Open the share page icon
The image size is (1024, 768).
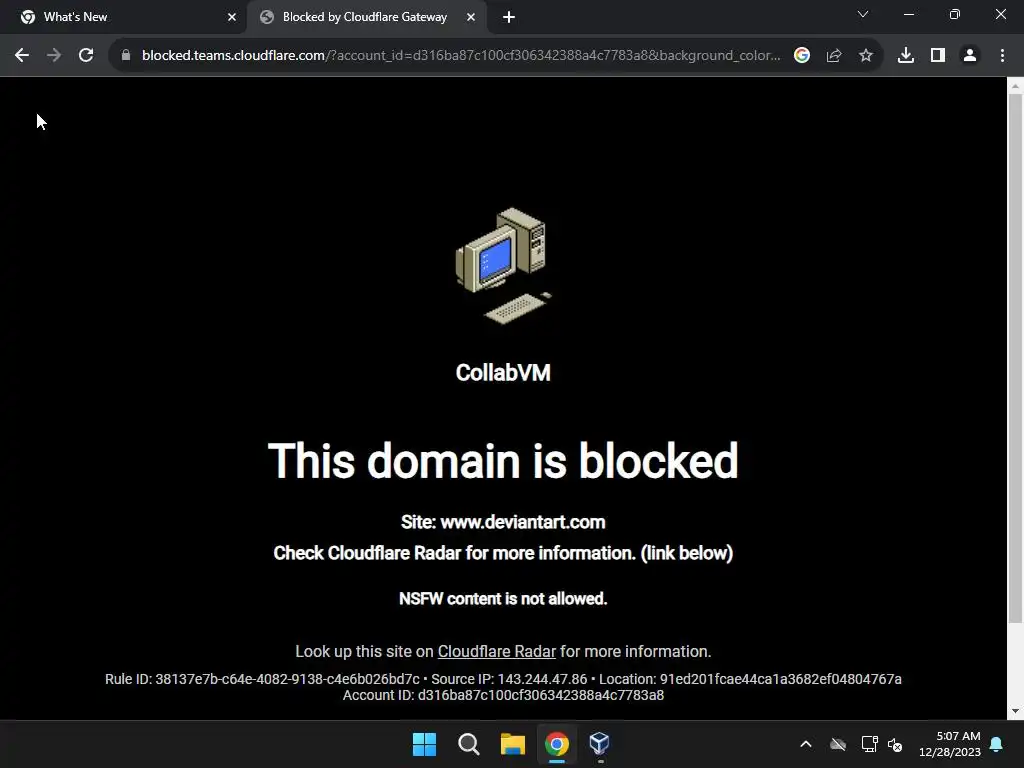tap(834, 56)
